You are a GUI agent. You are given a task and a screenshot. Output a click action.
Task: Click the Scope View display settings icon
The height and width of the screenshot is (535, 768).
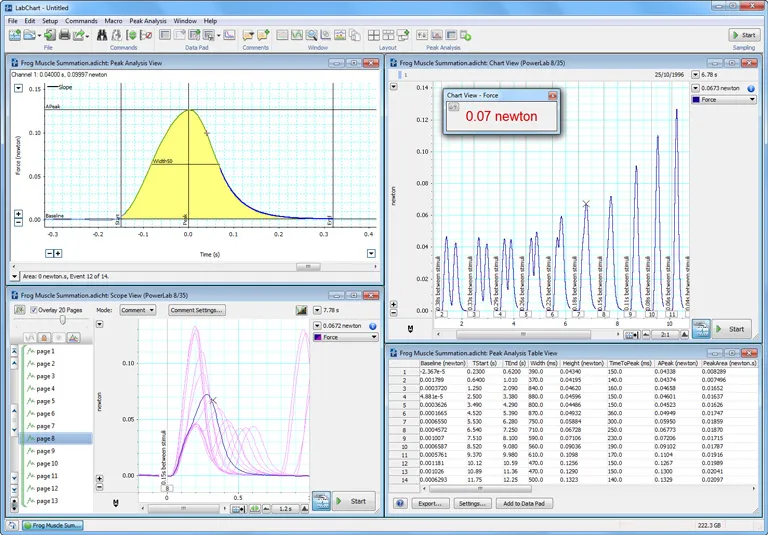[302, 310]
